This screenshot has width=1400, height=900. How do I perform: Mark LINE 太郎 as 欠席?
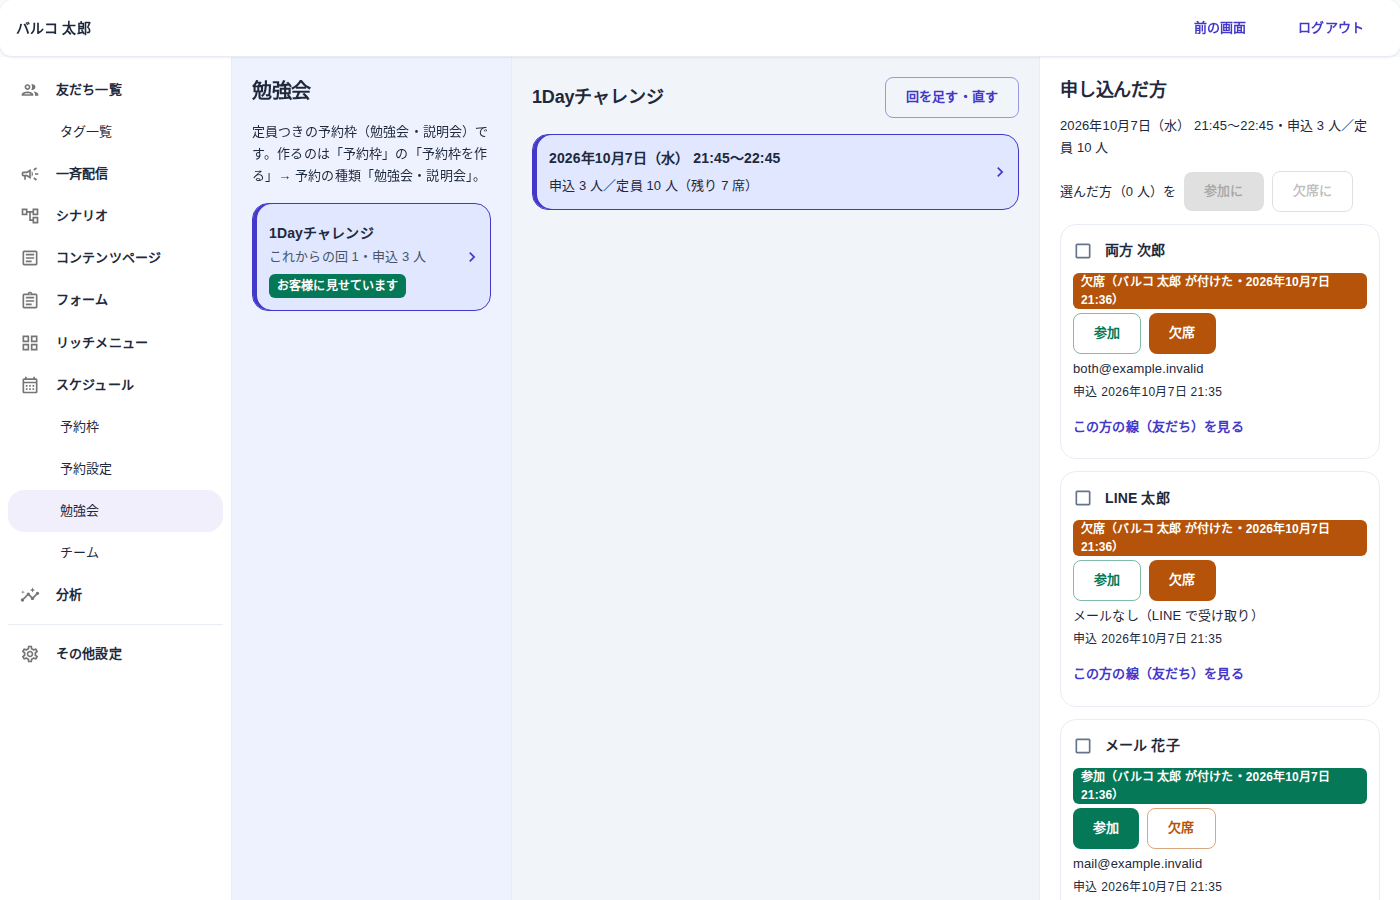(1182, 580)
